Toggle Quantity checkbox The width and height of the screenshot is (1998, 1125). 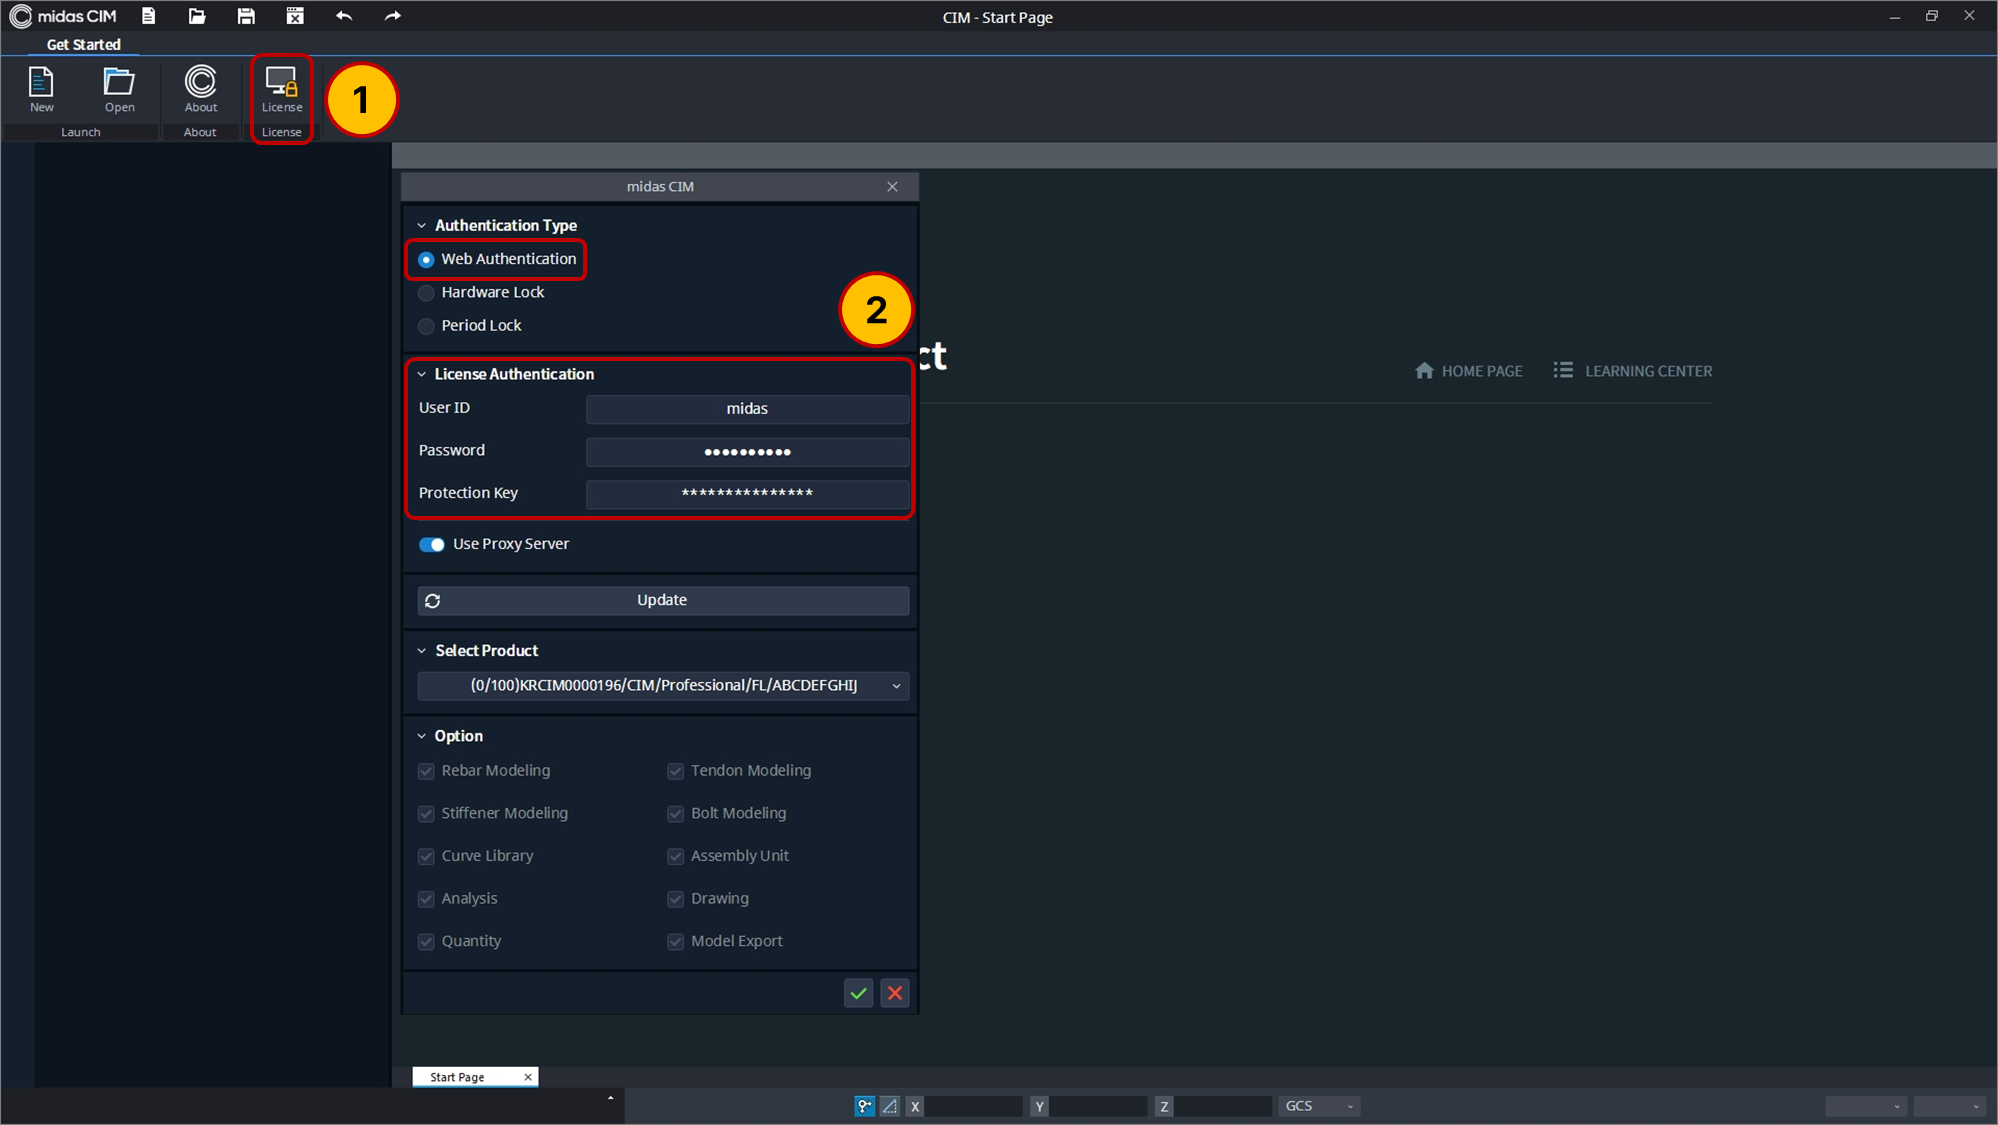(x=426, y=942)
